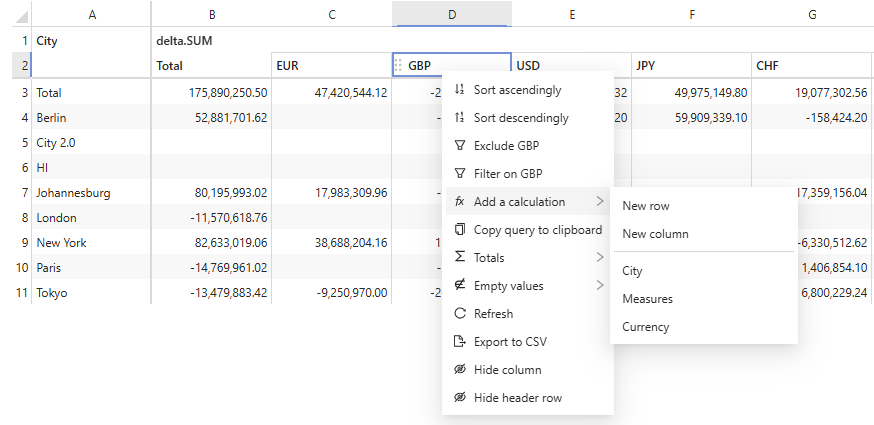The image size is (874, 425).
Task: Click the USD column header cell
Action: coord(571,65)
